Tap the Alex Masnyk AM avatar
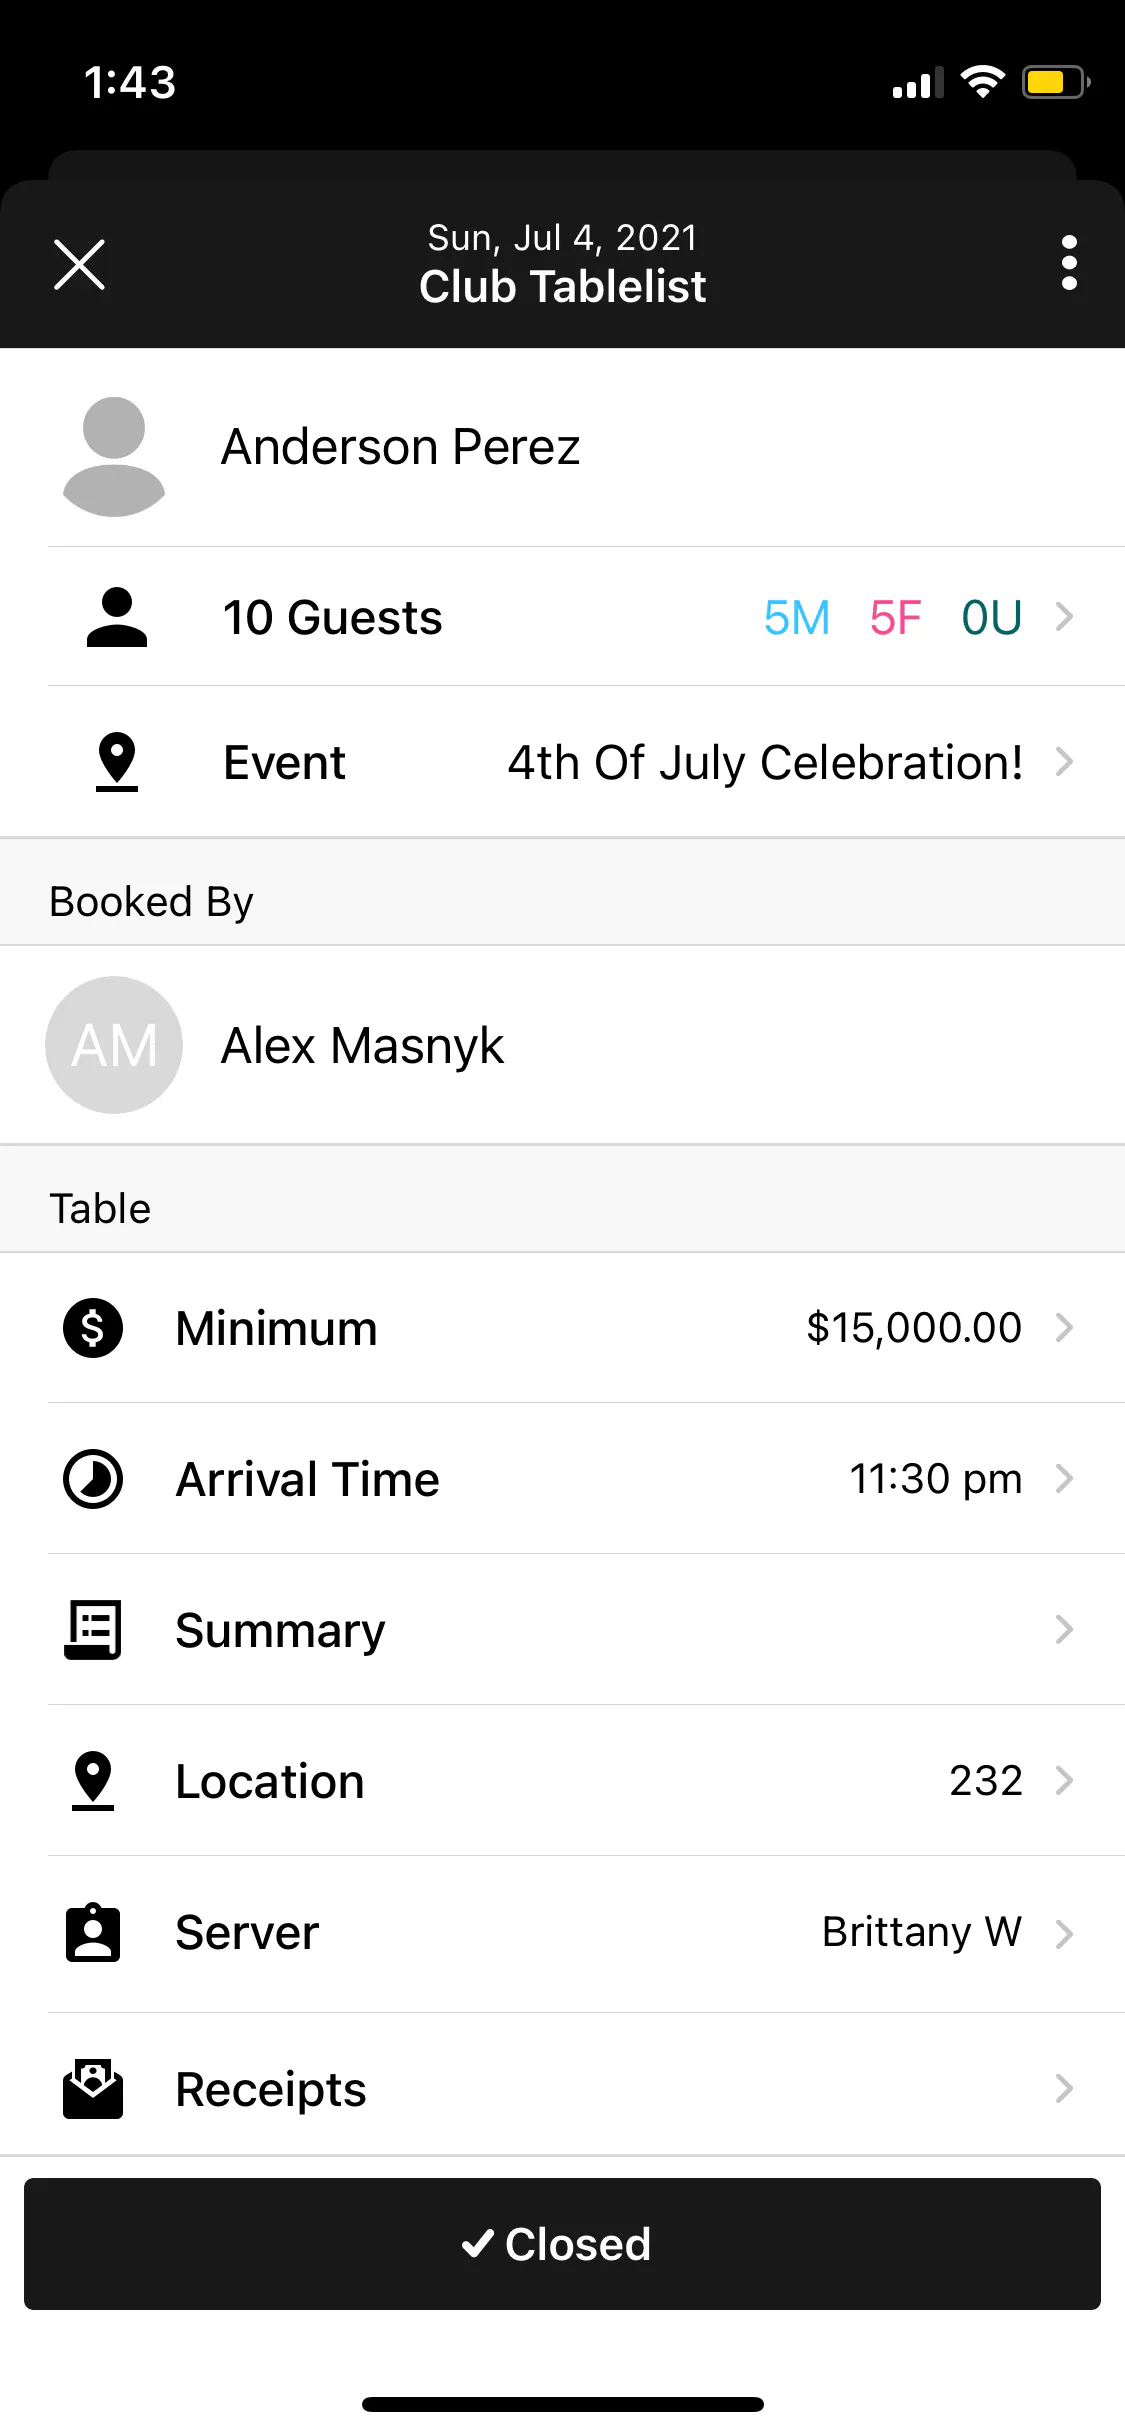Image resolution: width=1125 pixels, height=2436 pixels. pyautogui.click(x=114, y=1045)
